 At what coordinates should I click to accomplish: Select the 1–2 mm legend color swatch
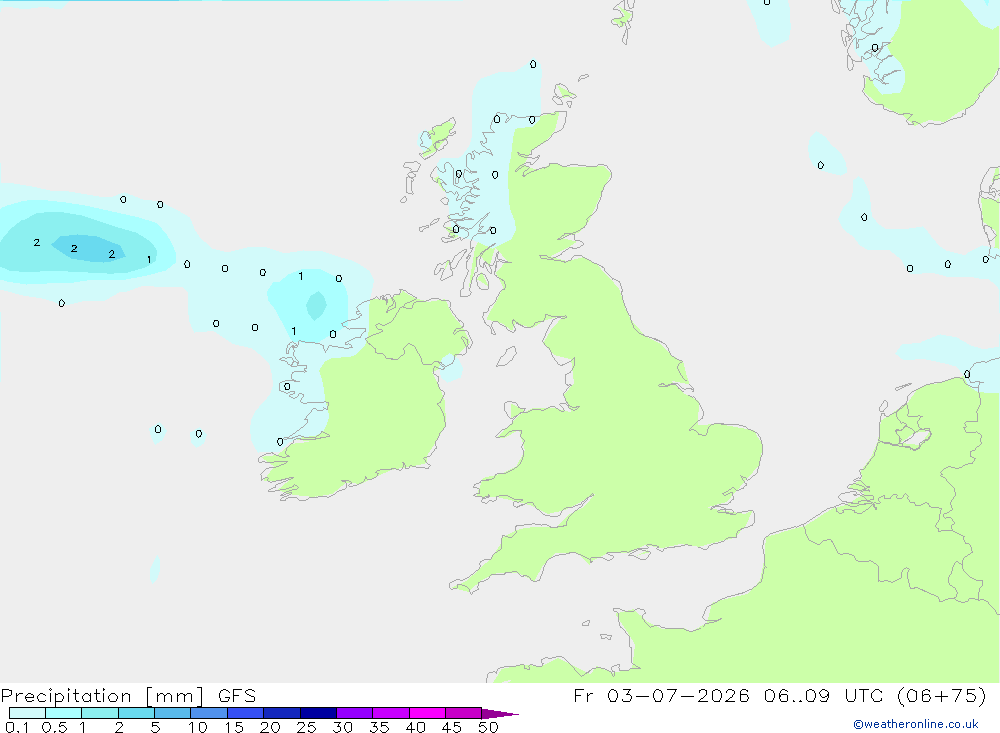[x=100, y=713]
